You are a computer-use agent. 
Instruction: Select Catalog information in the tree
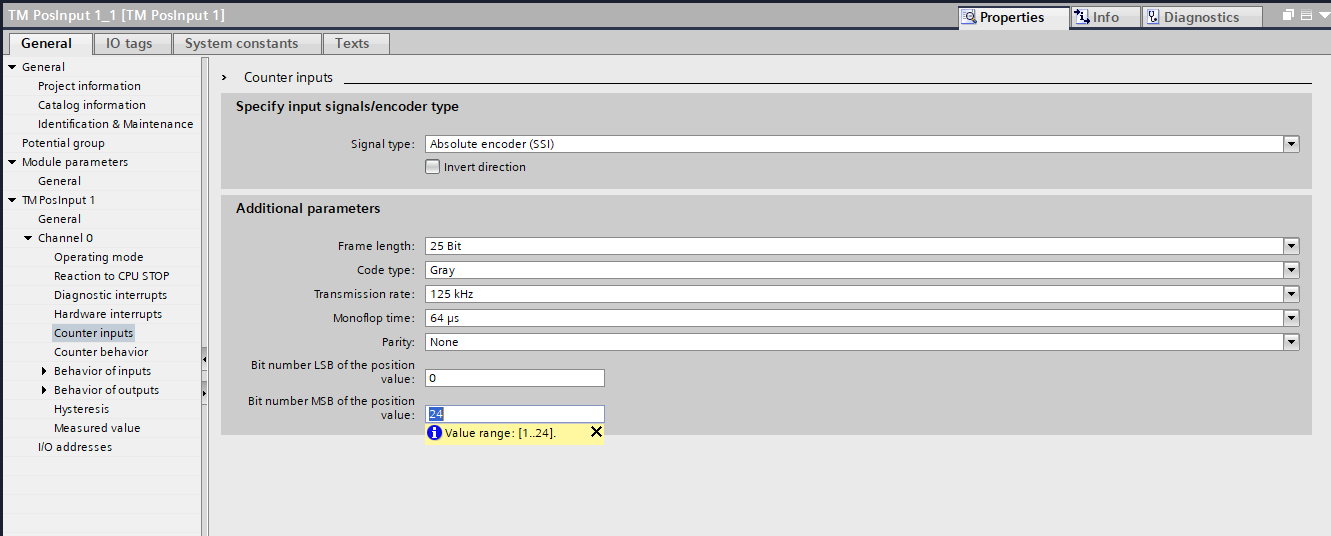click(x=92, y=105)
